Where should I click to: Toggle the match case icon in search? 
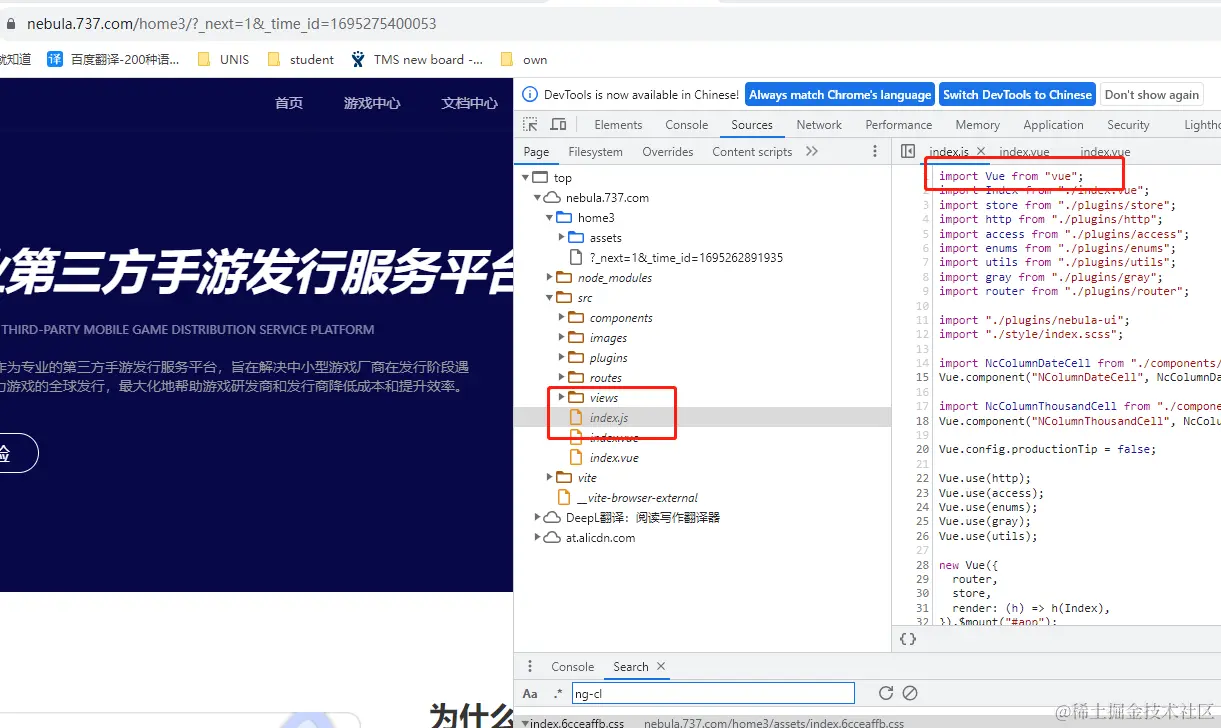(530, 693)
